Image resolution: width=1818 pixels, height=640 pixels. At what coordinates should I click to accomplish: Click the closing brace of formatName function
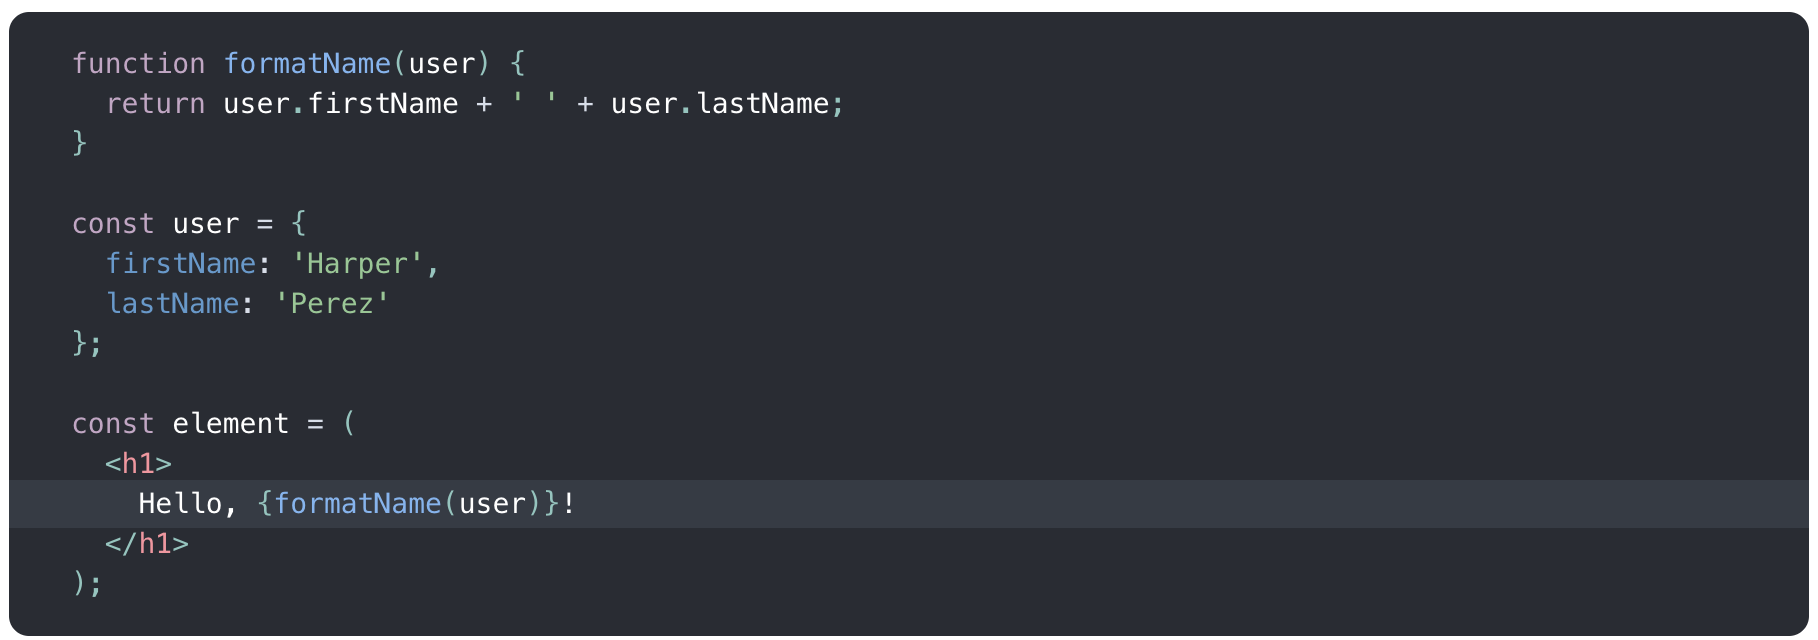(80, 144)
